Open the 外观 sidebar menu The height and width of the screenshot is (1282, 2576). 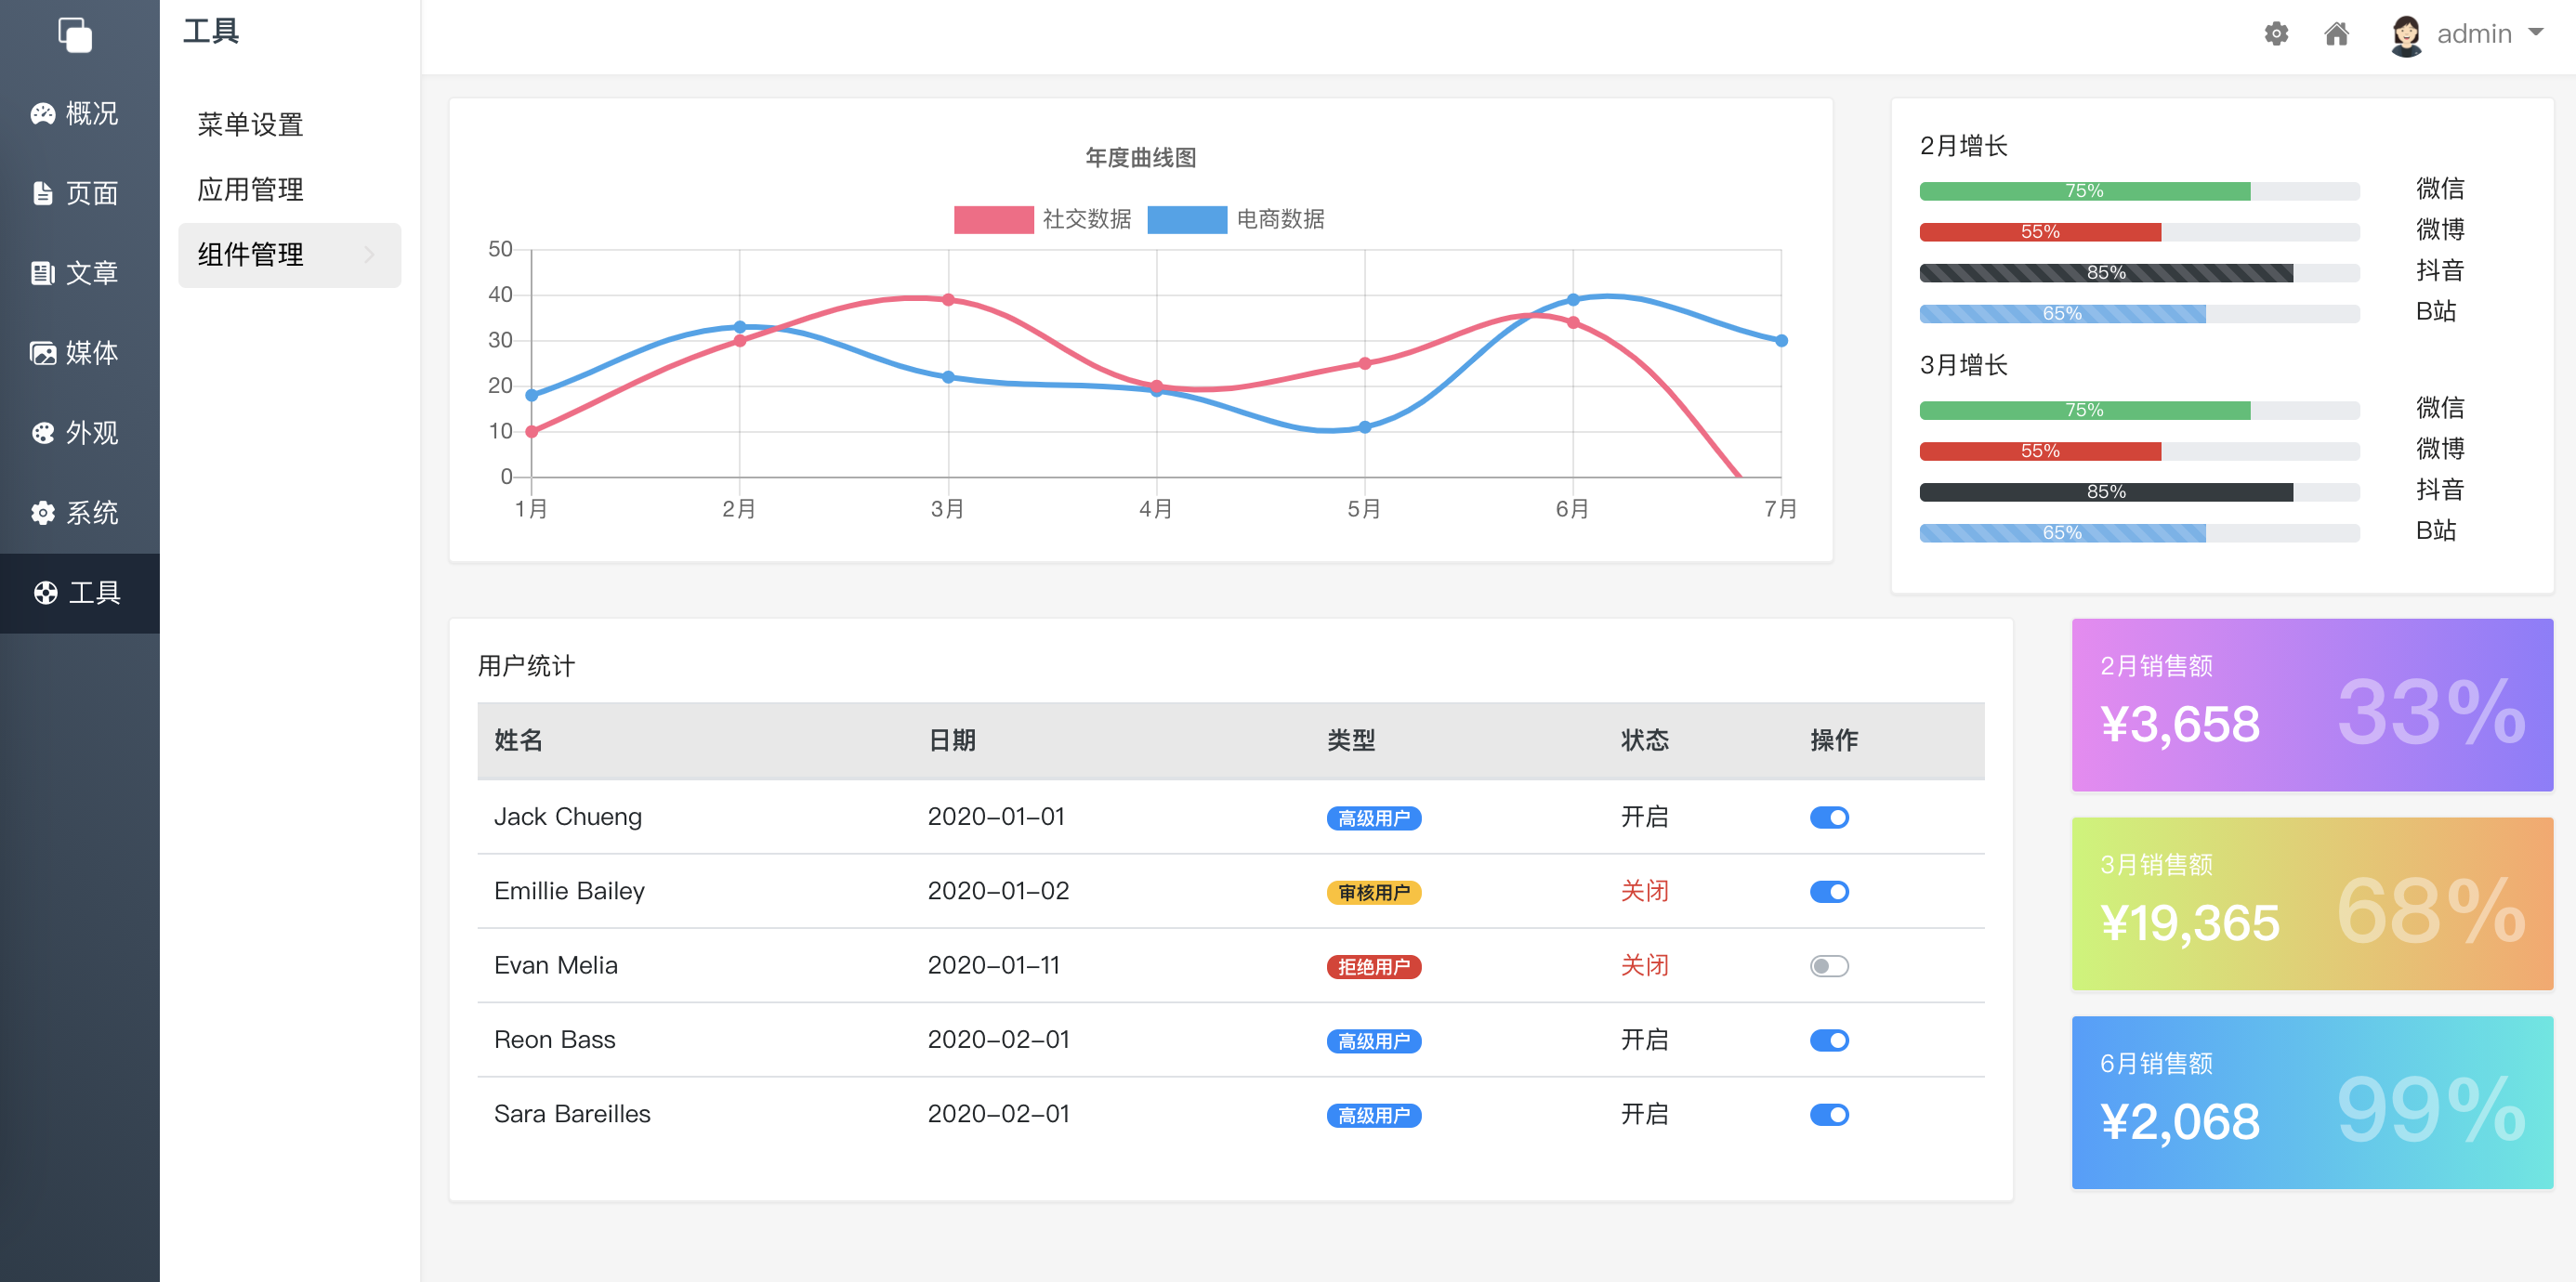[x=80, y=434]
